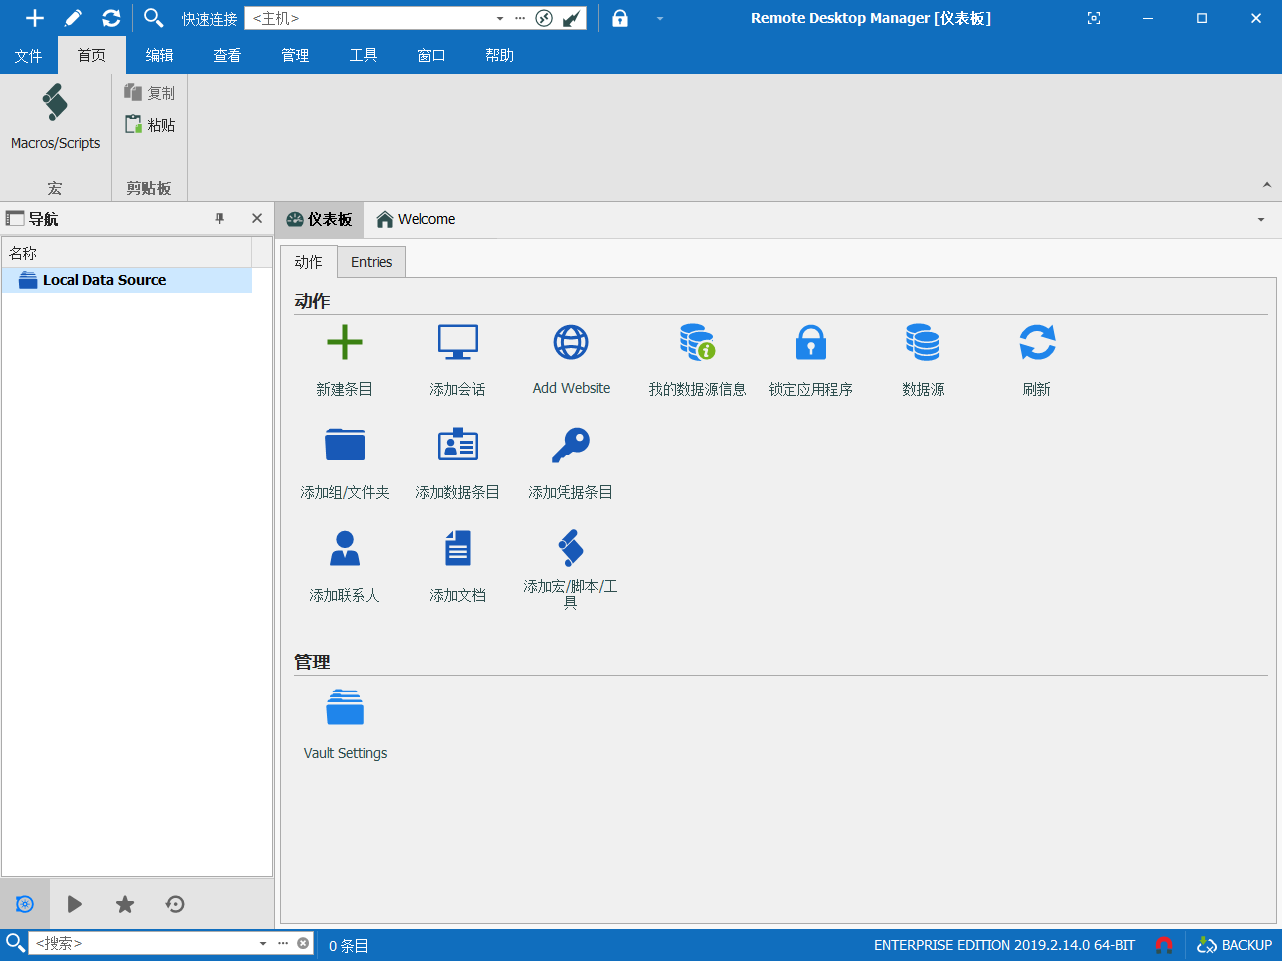Click the red magnet icon in status bar
Image resolution: width=1282 pixels, height=961 pixels.
[x=1164, y=944]
